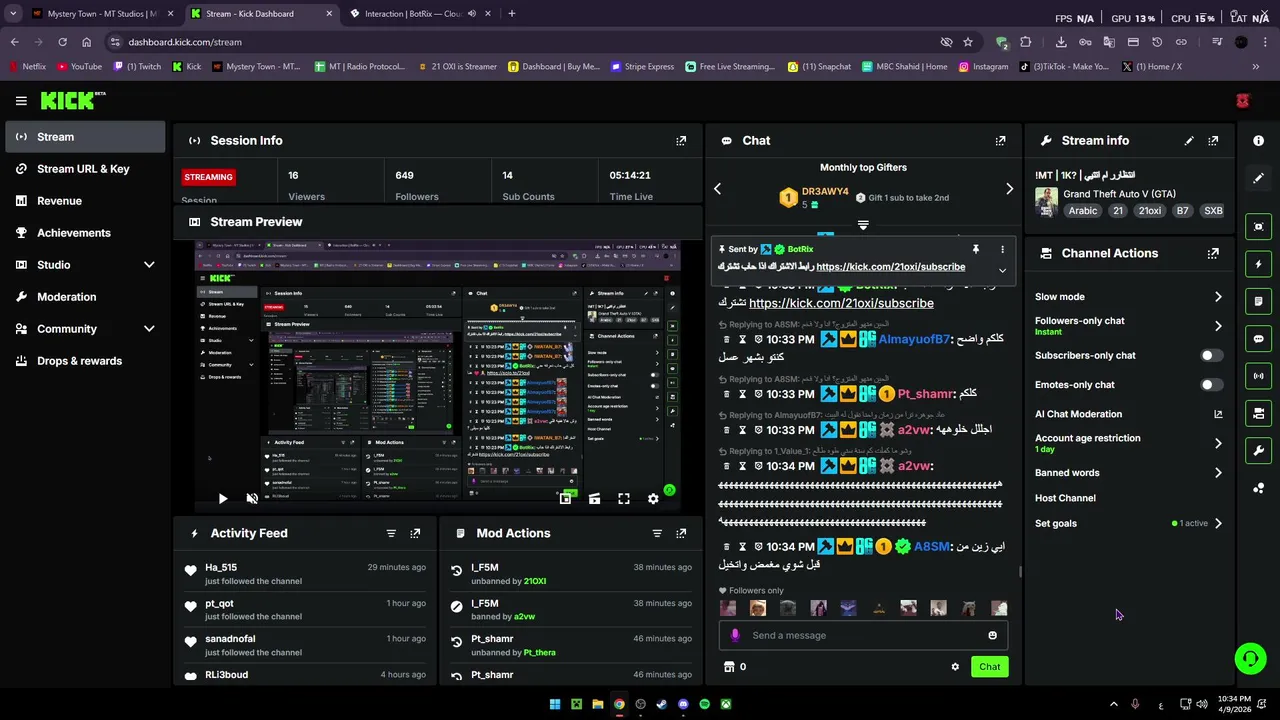Toggle the wrench stream info icon in right sidebar

pos(1258,450)
